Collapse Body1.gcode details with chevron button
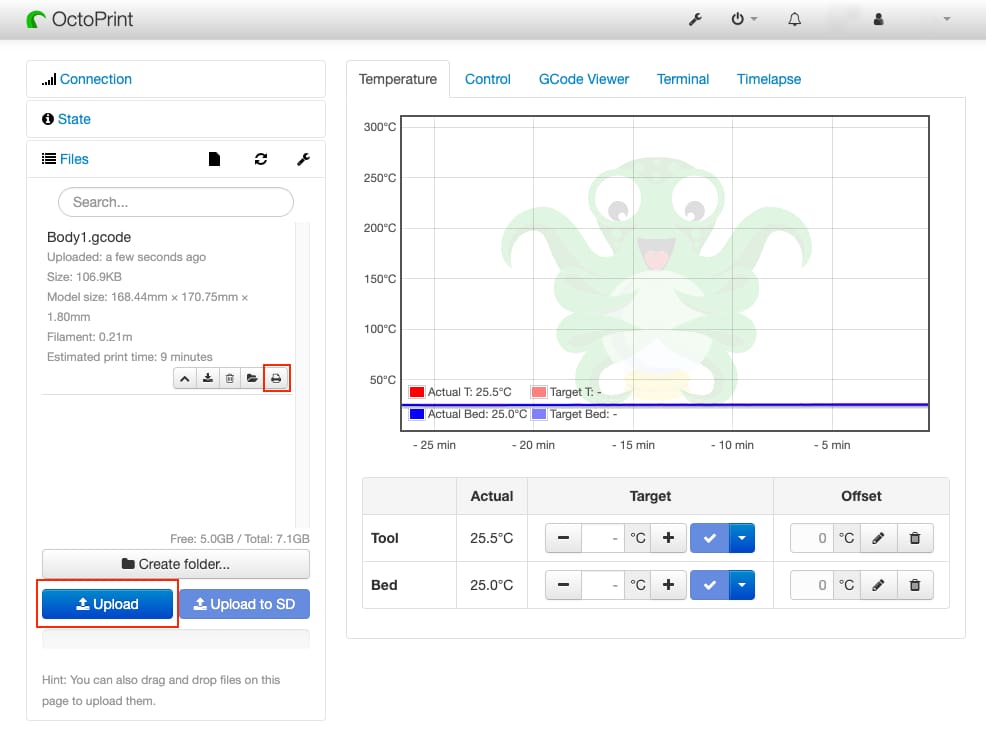Image resolution: width=986 pixels, height=730 pixels. (184, 378)
